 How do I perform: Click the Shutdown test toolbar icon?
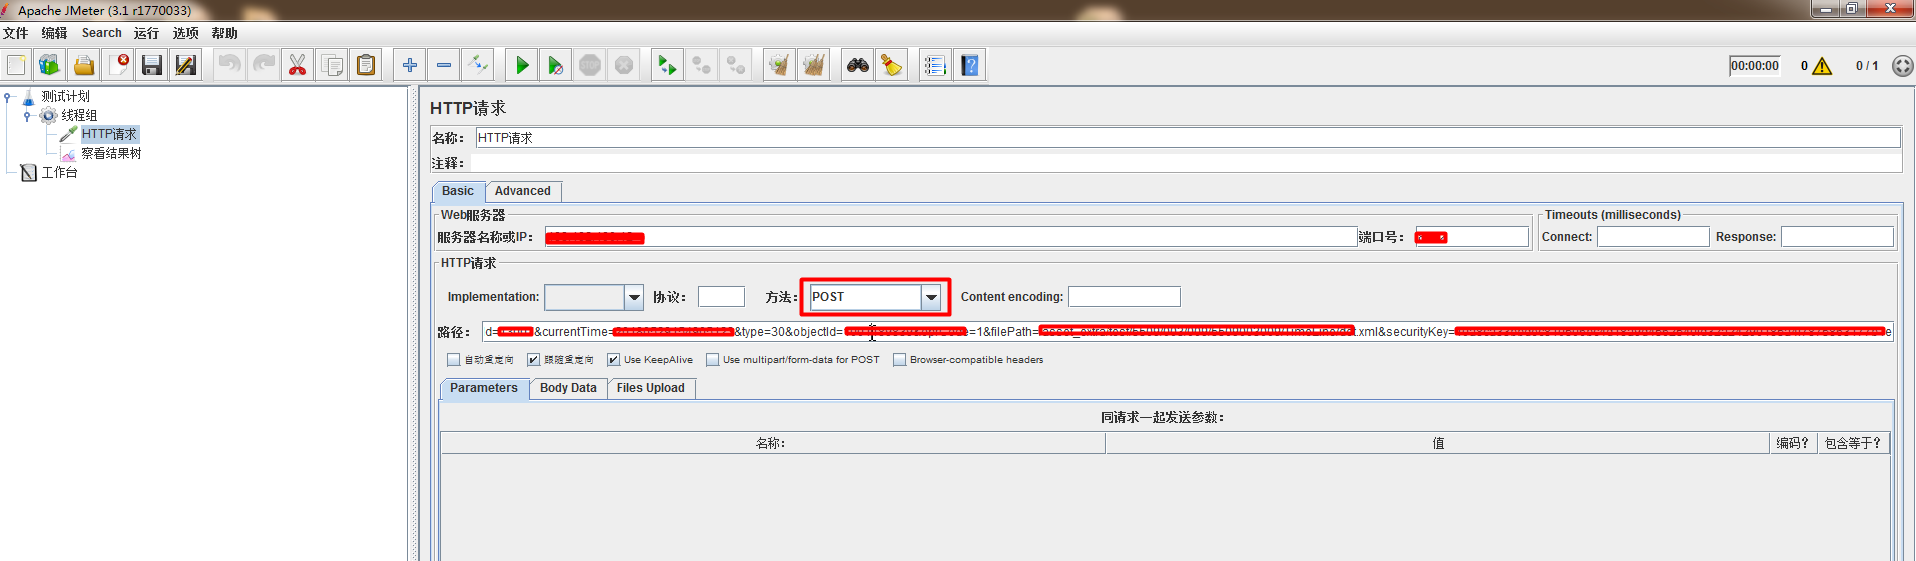point(624,66)
